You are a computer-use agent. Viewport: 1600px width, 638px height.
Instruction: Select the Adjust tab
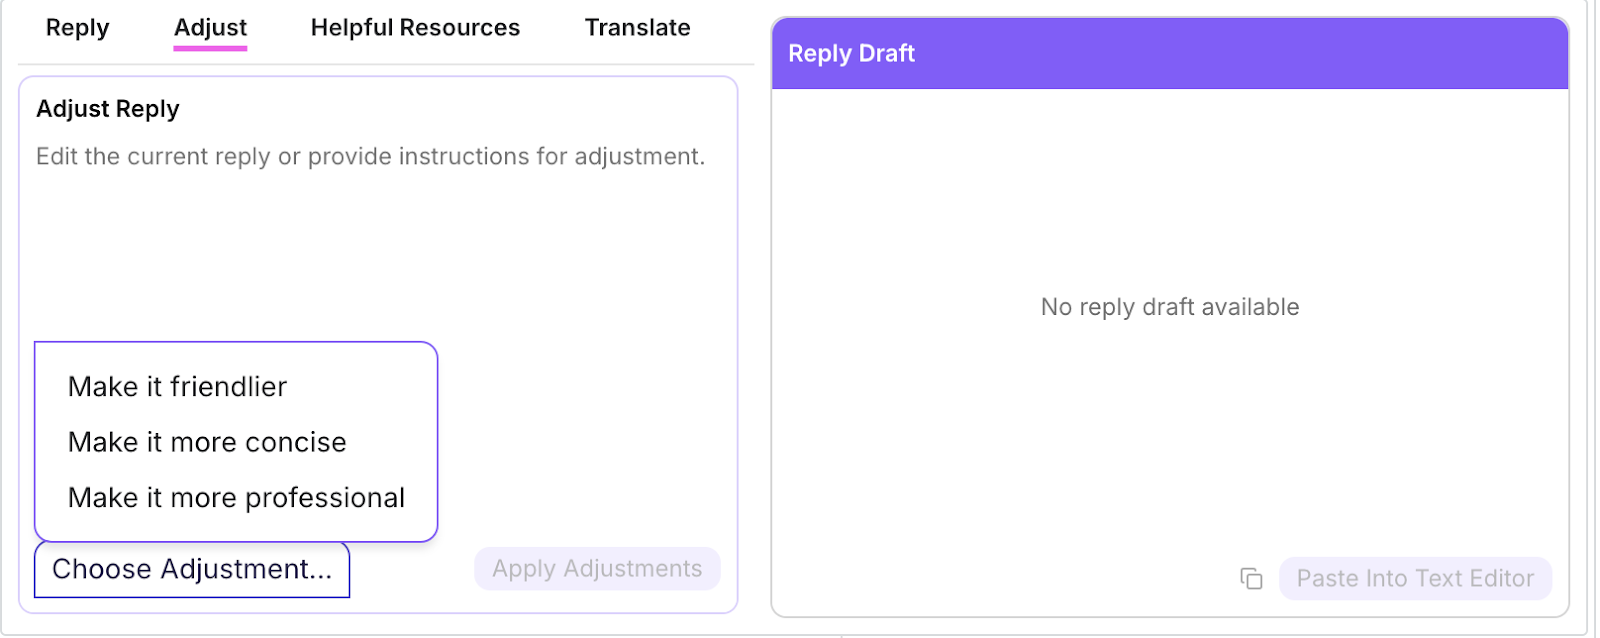click(209, 28)
